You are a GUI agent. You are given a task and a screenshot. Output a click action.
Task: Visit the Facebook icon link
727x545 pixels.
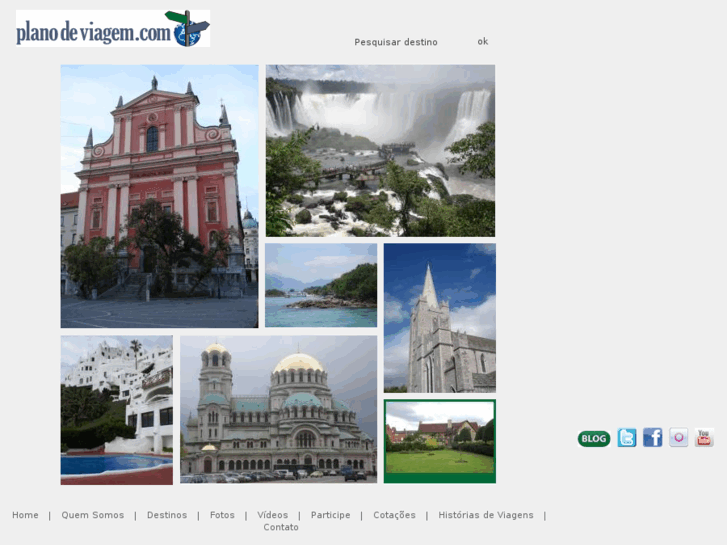tap(652, 437)
